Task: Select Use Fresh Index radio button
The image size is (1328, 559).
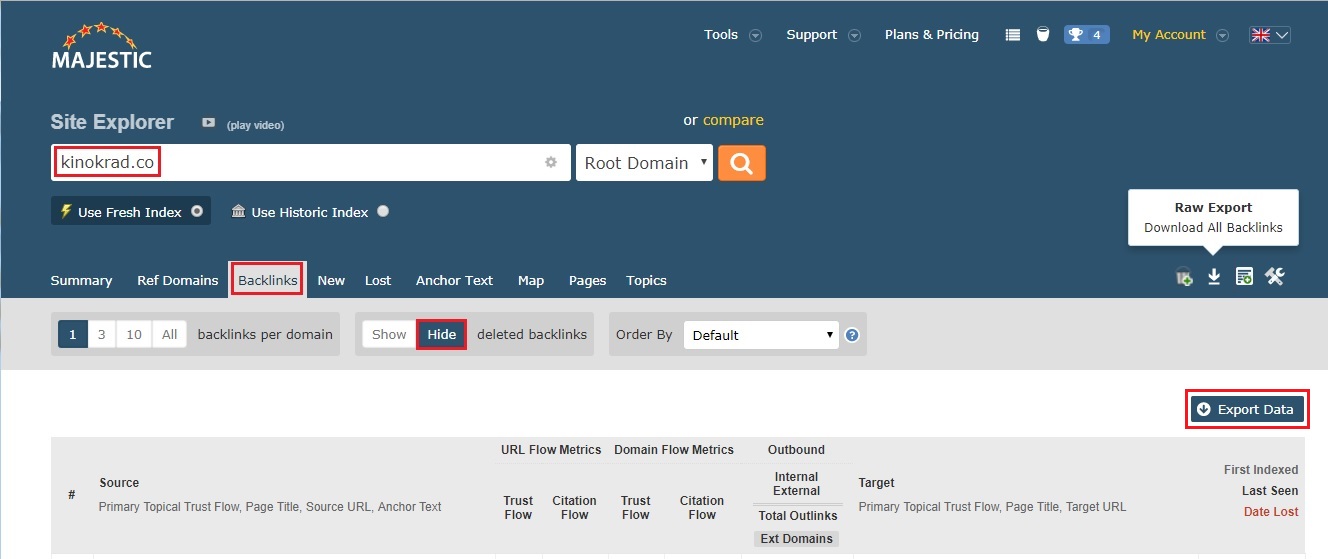Action: (x=197, y=212)
